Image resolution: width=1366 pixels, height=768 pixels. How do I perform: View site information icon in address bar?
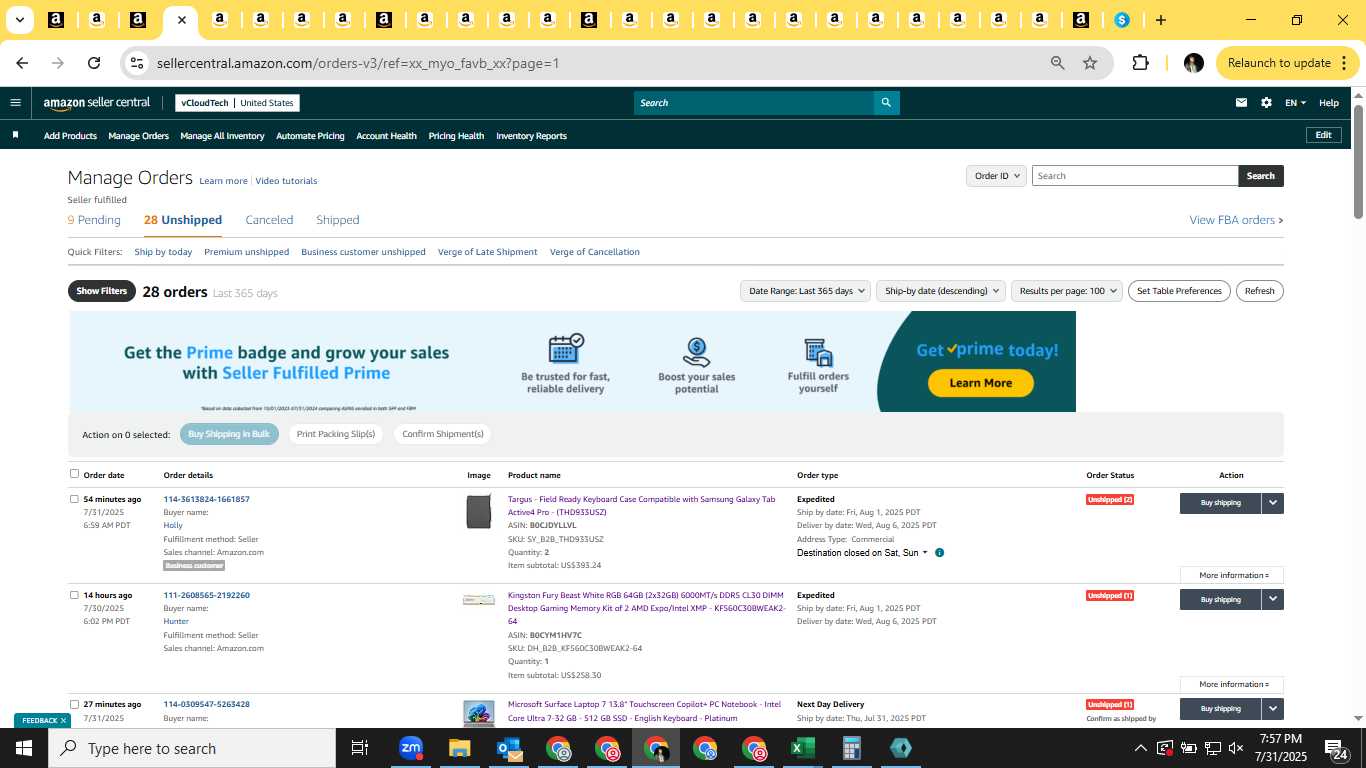point(136,63)
